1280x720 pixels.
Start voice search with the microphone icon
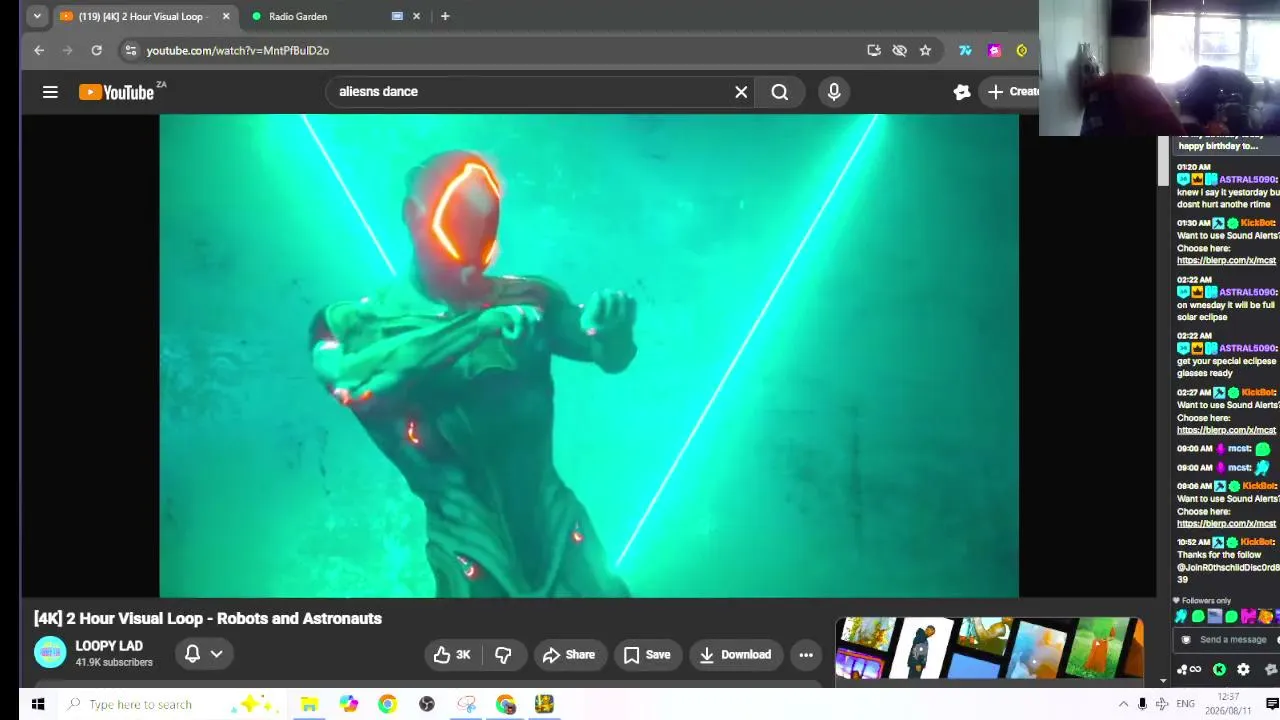[834, 92]
